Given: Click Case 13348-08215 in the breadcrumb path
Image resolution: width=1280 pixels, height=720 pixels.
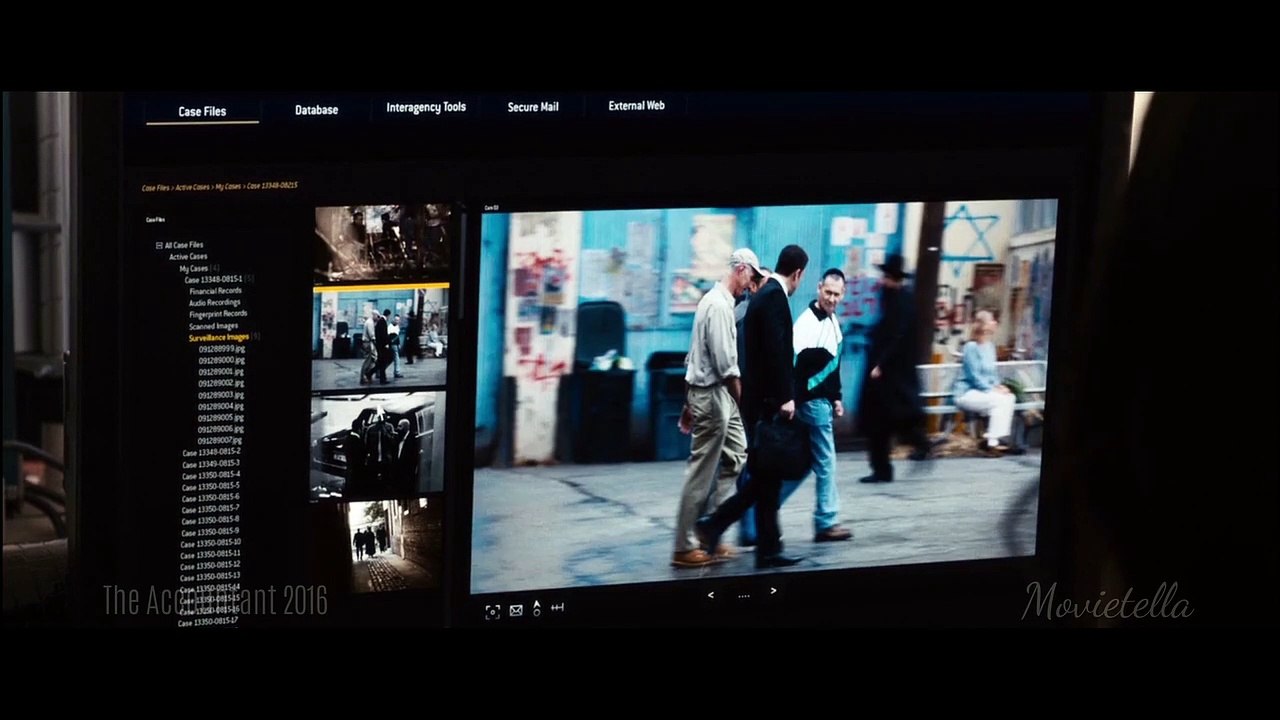Looking at the screenshot, I should pos(272,186).
